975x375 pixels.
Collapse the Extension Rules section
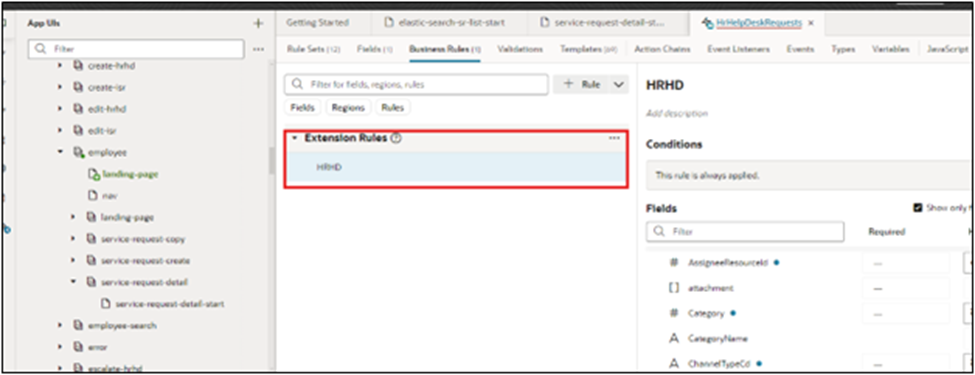tap(295, 138)
